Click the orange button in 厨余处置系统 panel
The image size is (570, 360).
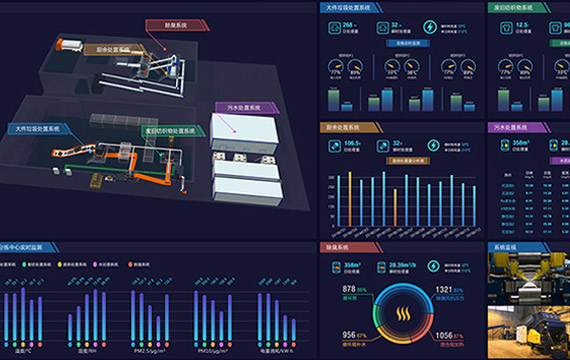[408, 161]
